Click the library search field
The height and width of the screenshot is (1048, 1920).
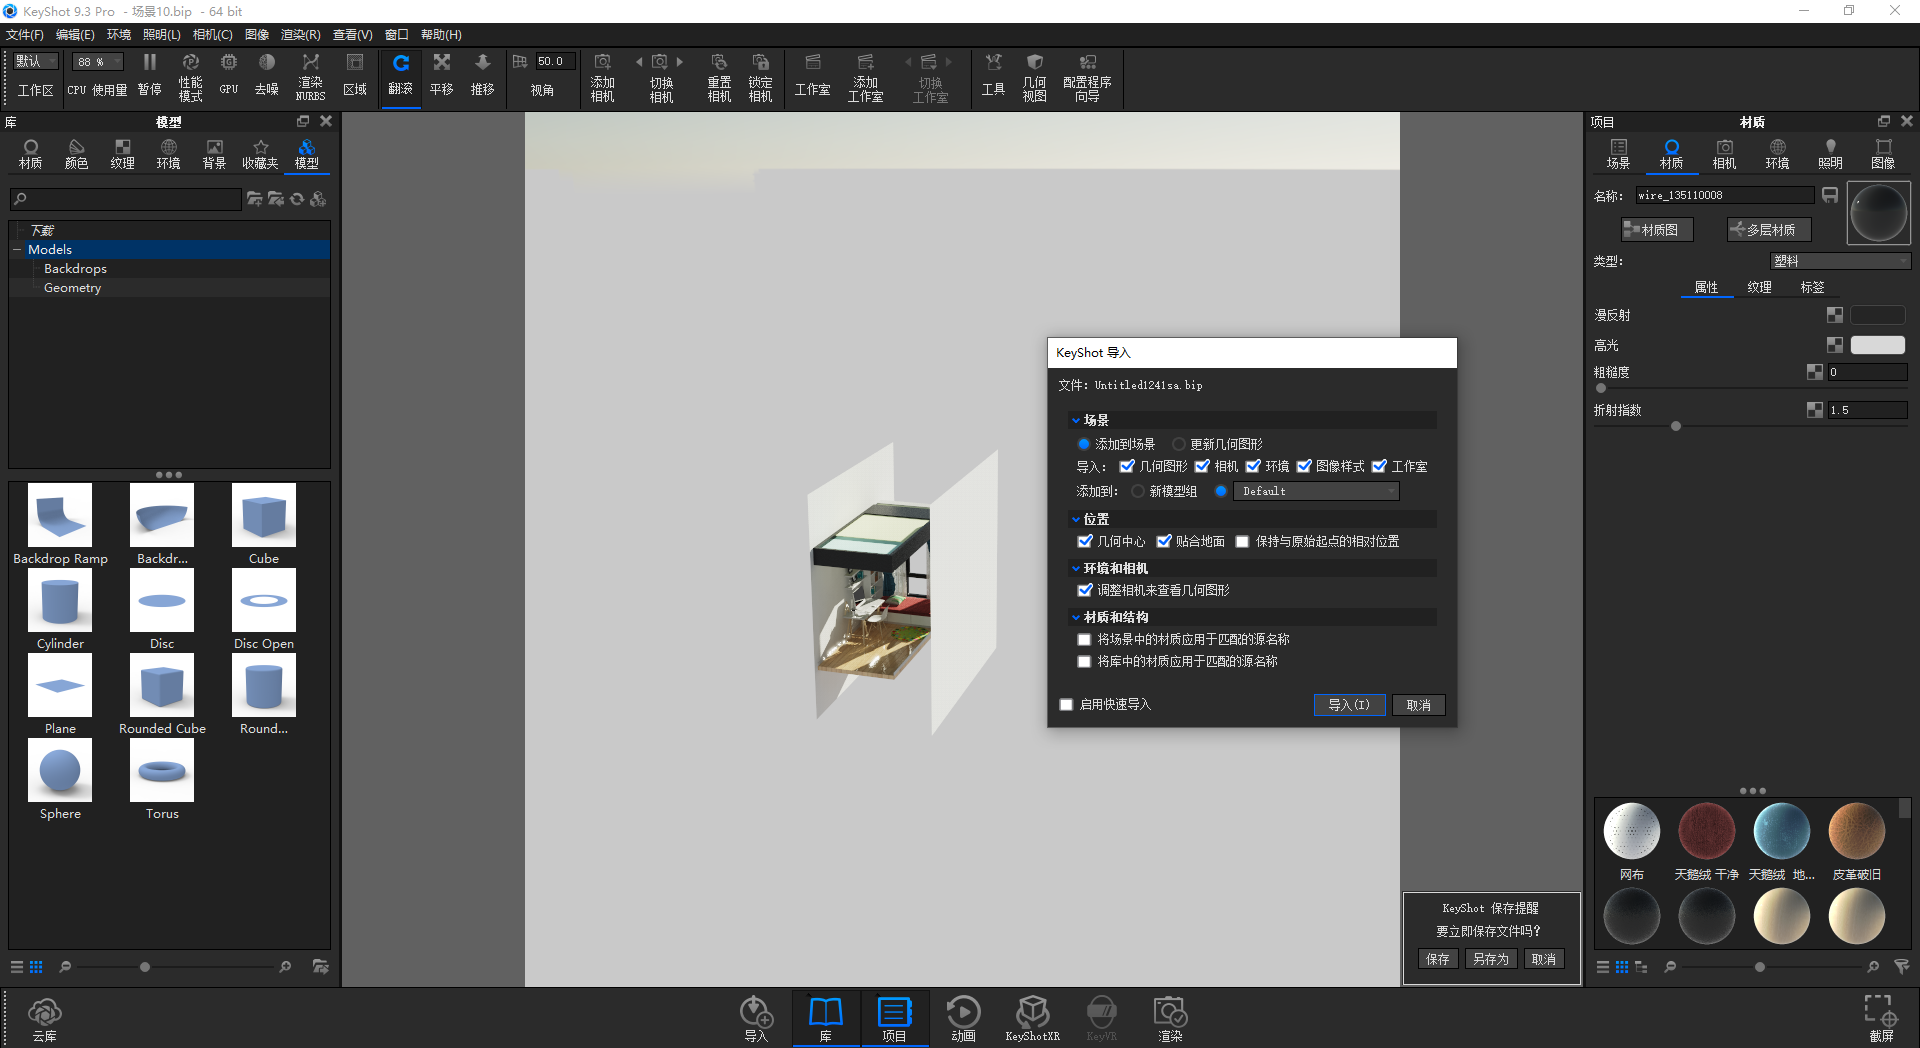(x=125, y=199)
